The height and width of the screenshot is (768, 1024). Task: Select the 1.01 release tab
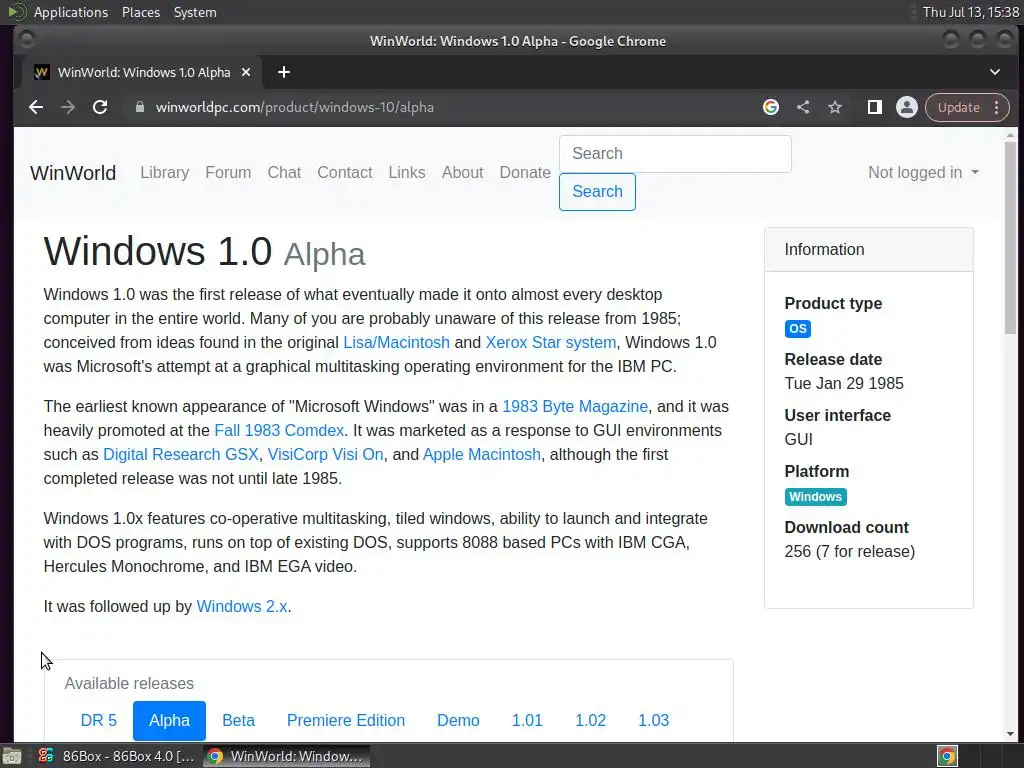[x=527, y=720]
